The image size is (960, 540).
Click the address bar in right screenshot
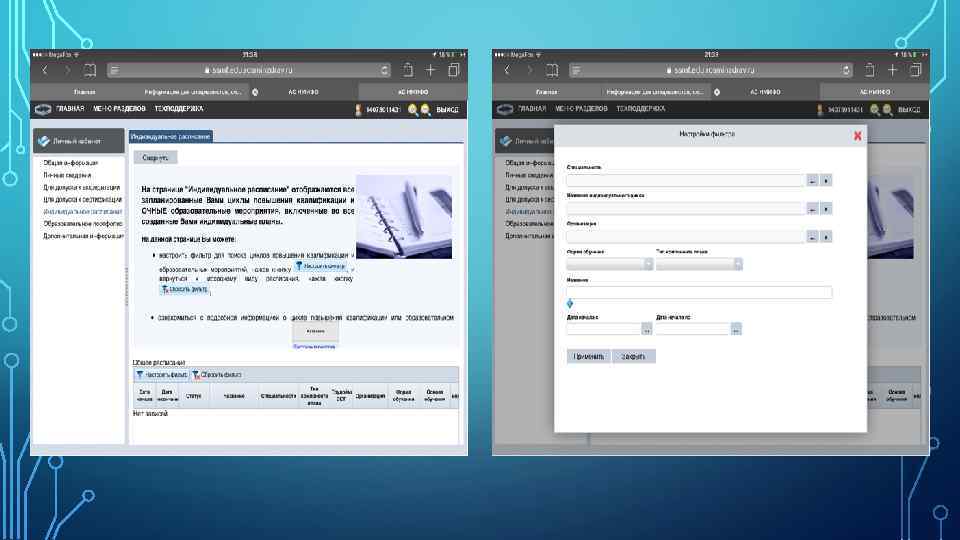[x=711, y=70]
